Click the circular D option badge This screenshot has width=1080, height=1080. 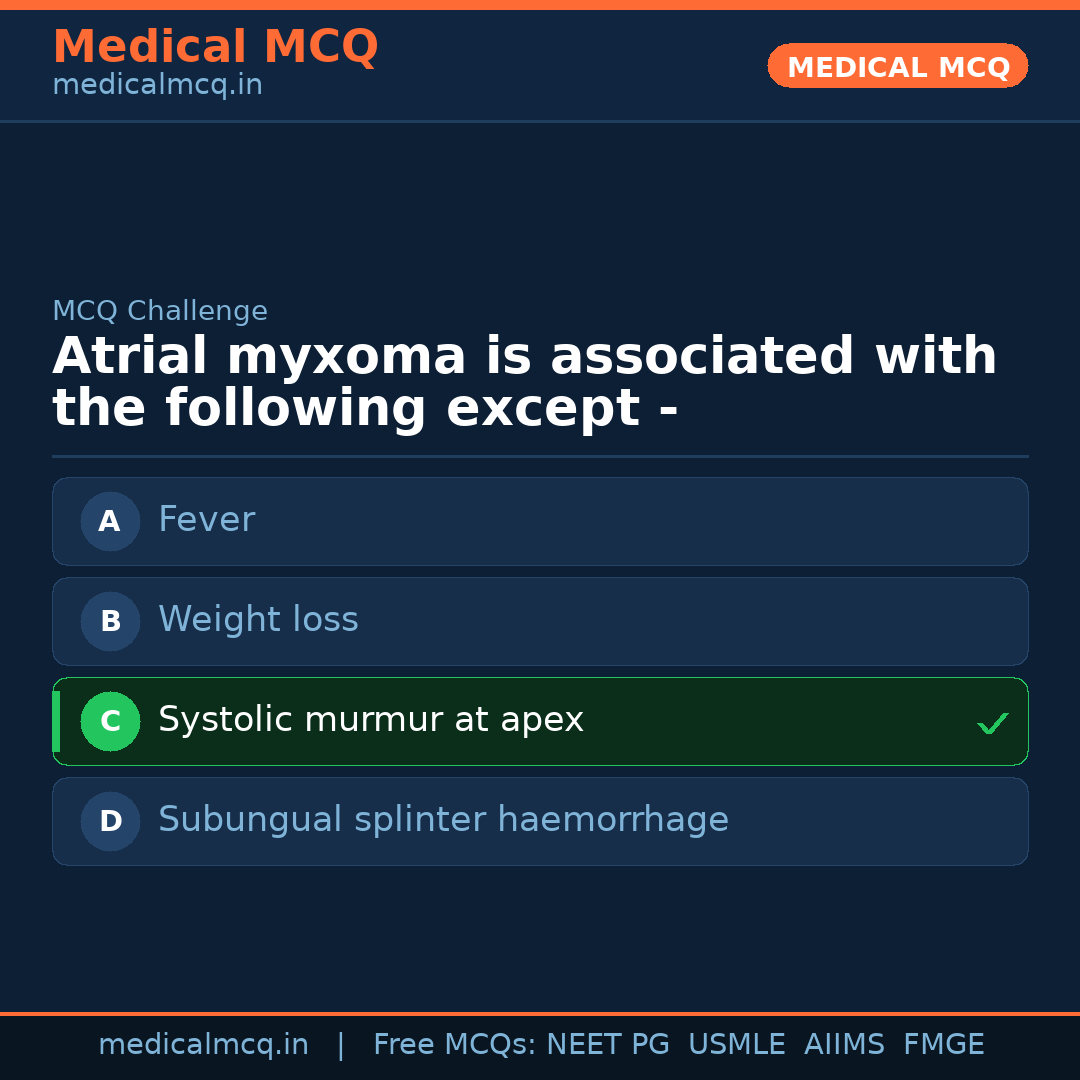coord(110,821)
